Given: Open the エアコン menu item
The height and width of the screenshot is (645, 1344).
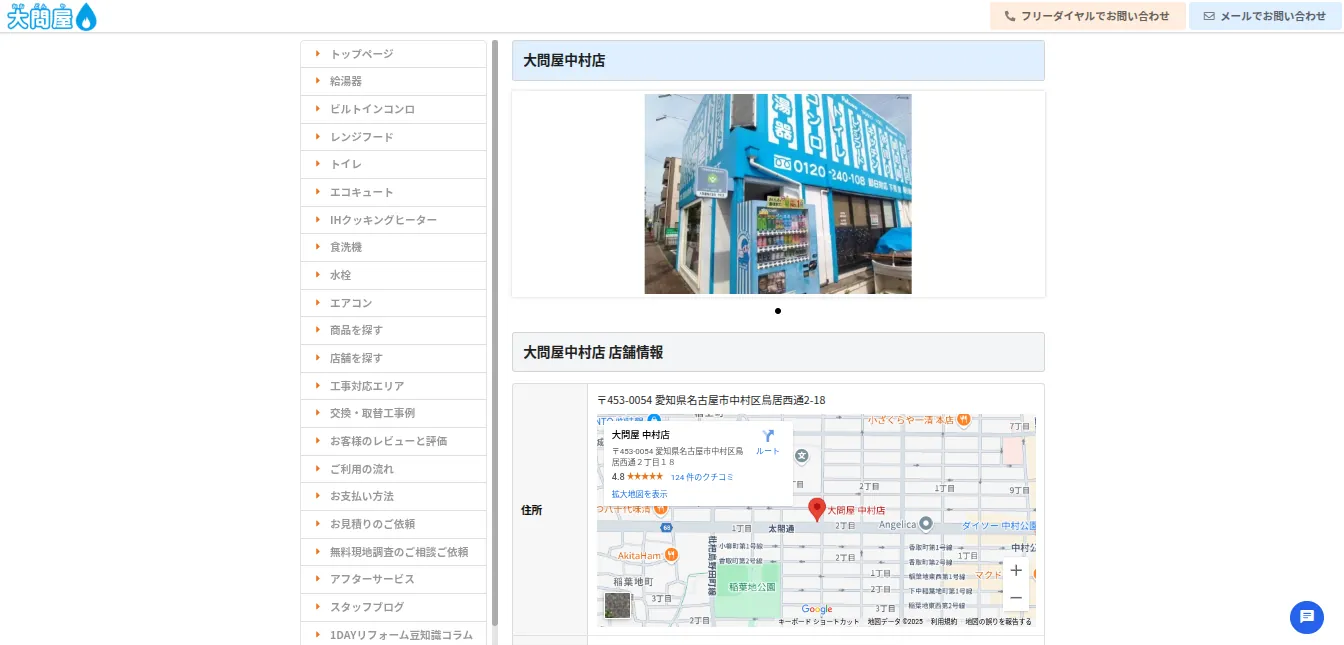Looking at the screenshot, I should 393,303.
